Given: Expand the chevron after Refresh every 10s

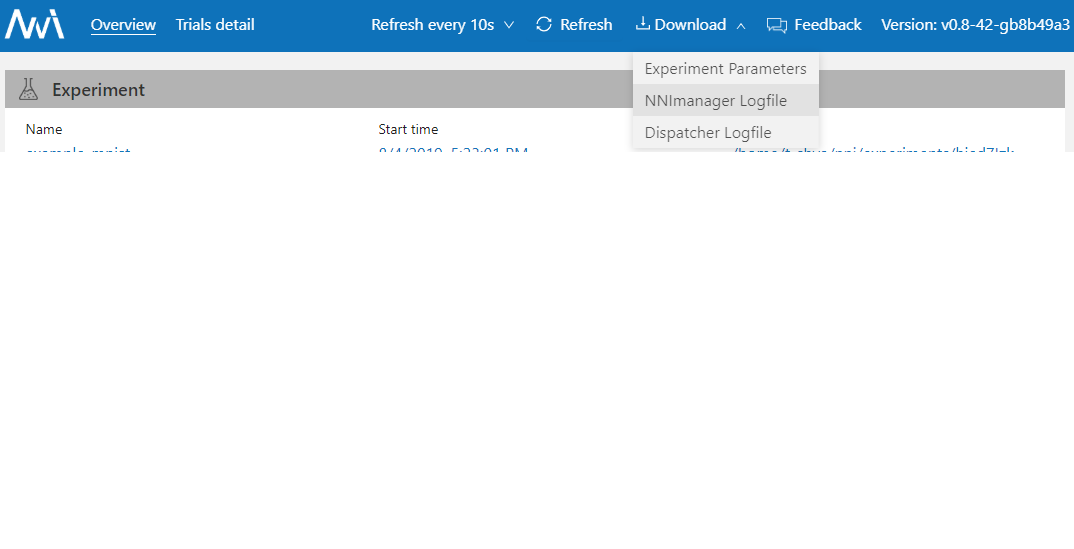Looking at the screenshot, I should (509, 25).
